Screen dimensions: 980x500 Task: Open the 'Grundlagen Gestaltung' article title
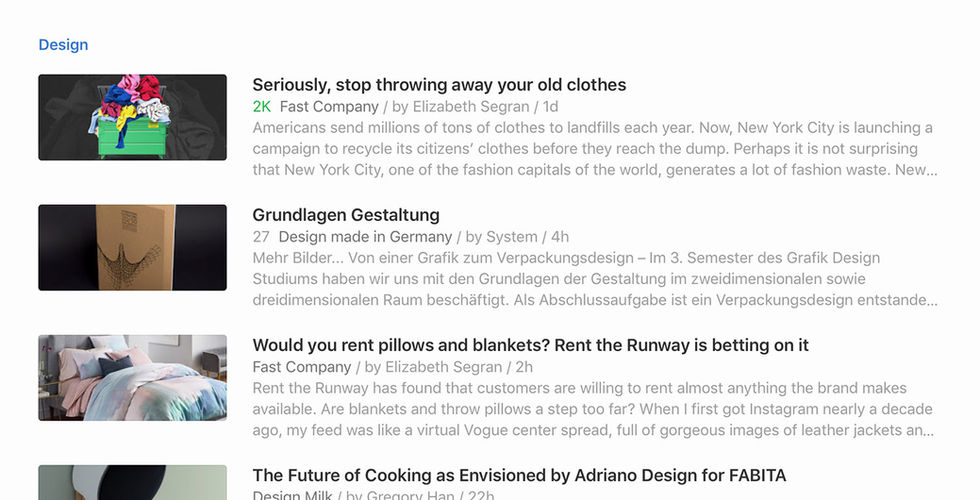[346, 215]
